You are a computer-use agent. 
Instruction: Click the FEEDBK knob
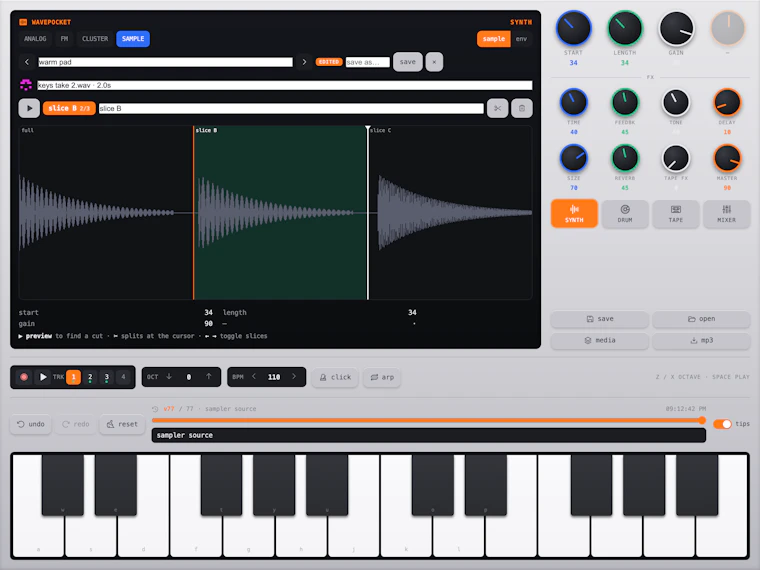pyautogui.click(x=625, y=102)
